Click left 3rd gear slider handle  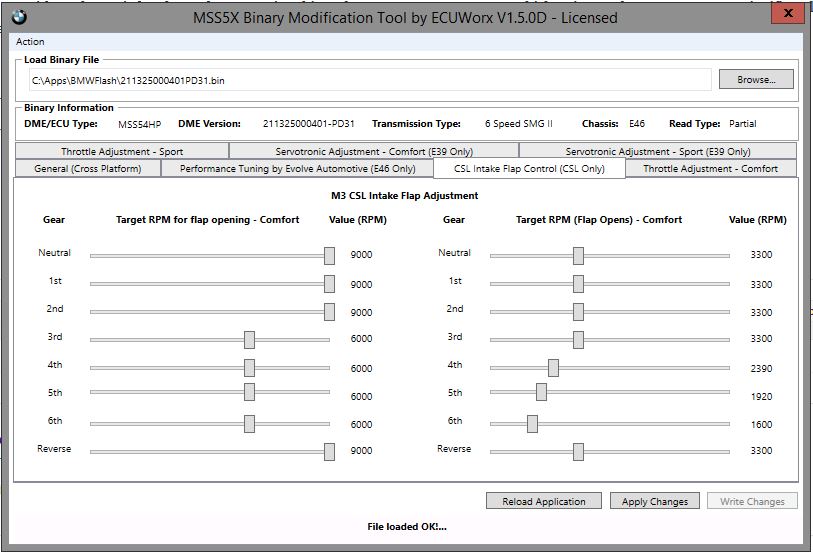249,339
